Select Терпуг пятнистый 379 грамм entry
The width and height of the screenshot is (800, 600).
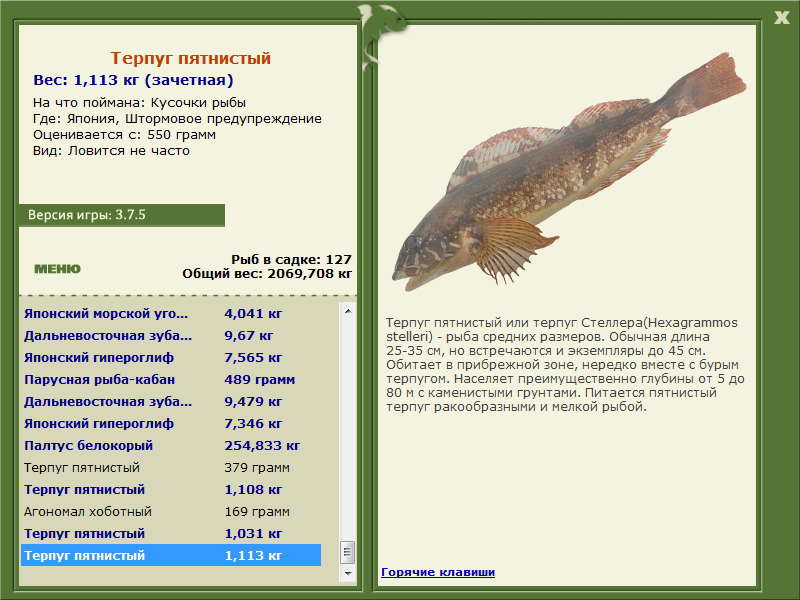[x=170, y=467]
